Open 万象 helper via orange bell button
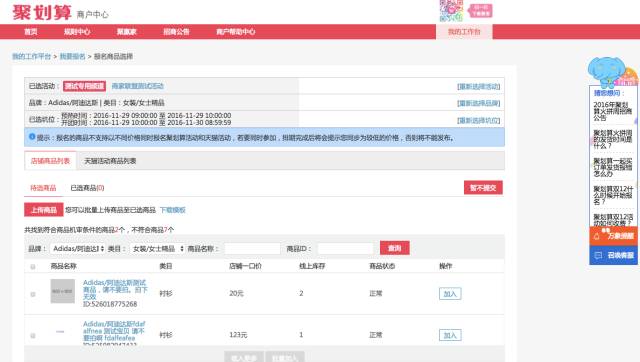The width and height of the screenshot is (640, 362). pos(613,236)
